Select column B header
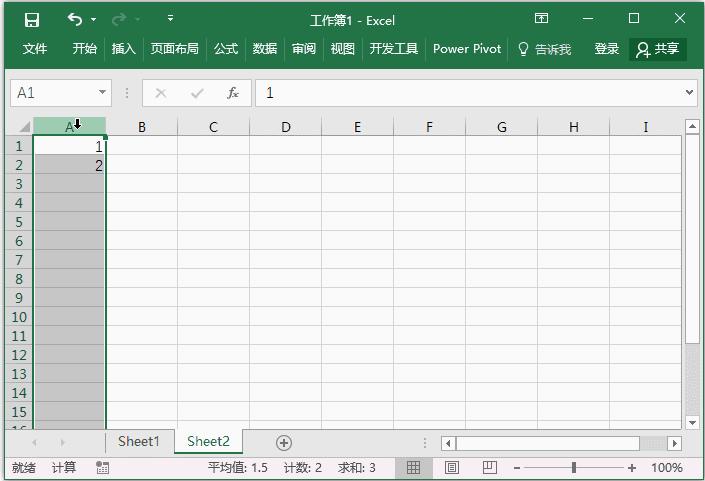 coord(142,127)
